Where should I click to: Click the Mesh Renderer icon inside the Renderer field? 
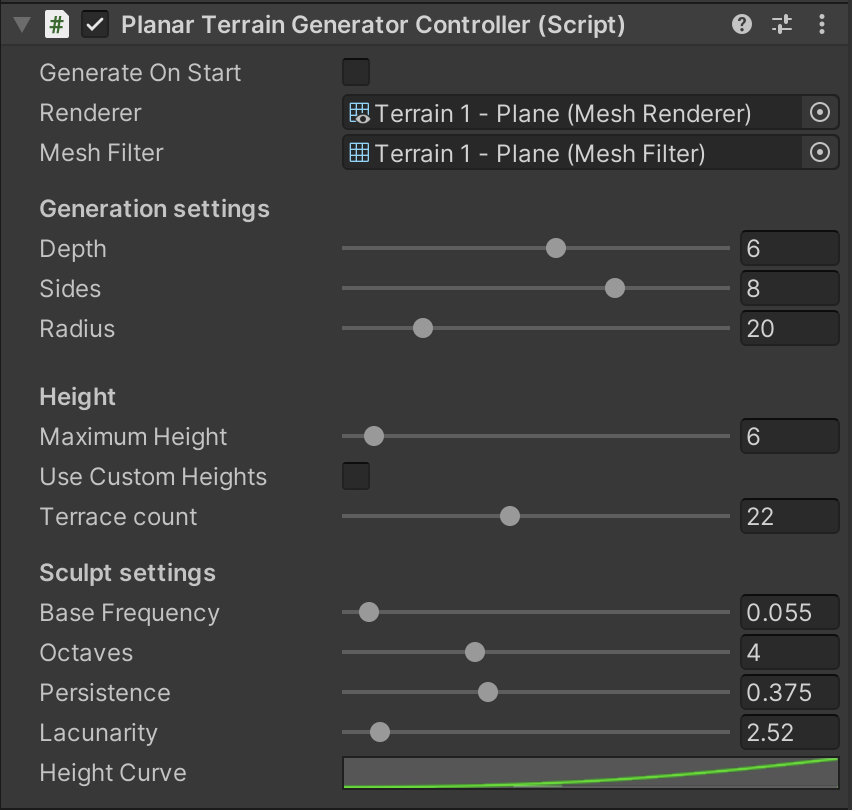click(358, 112)
